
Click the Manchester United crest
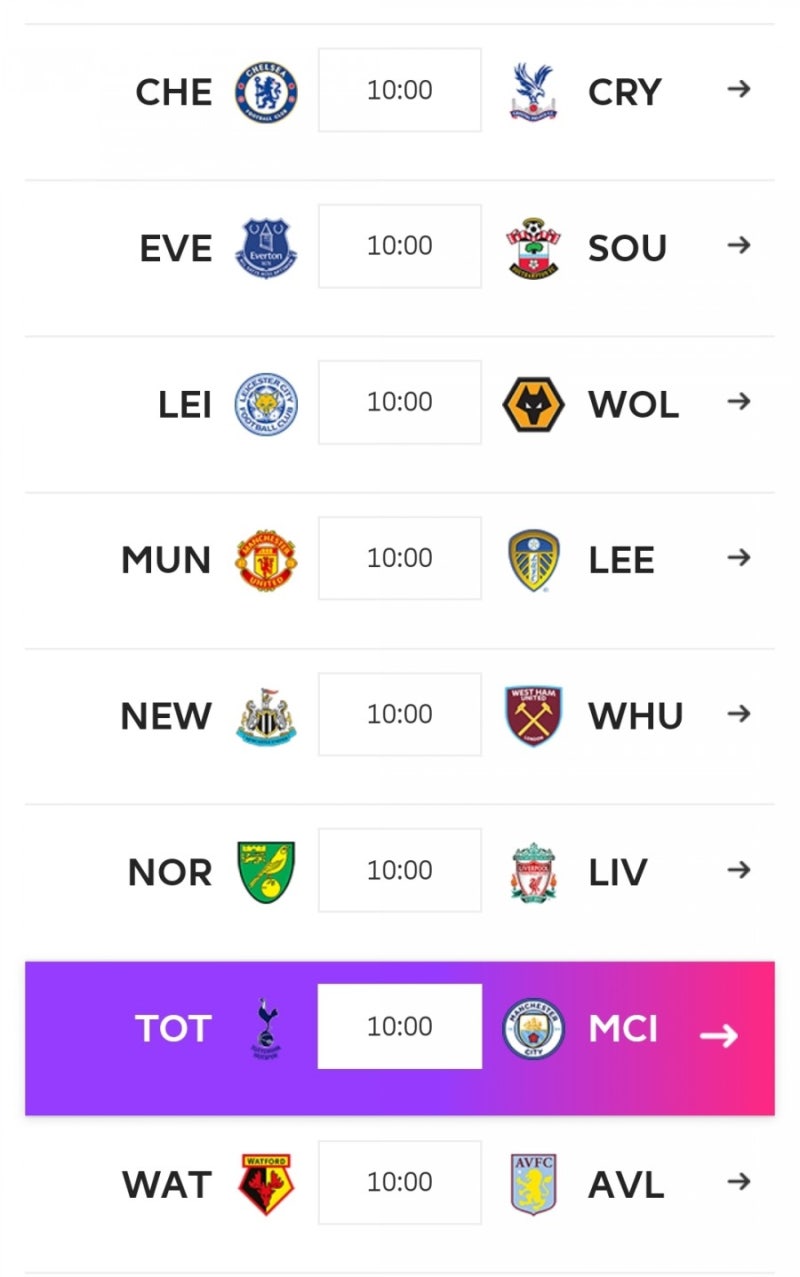[266, 560]
